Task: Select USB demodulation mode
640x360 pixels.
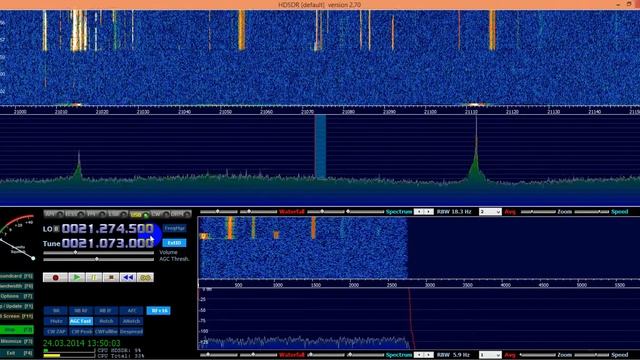Action: [139, 214]
